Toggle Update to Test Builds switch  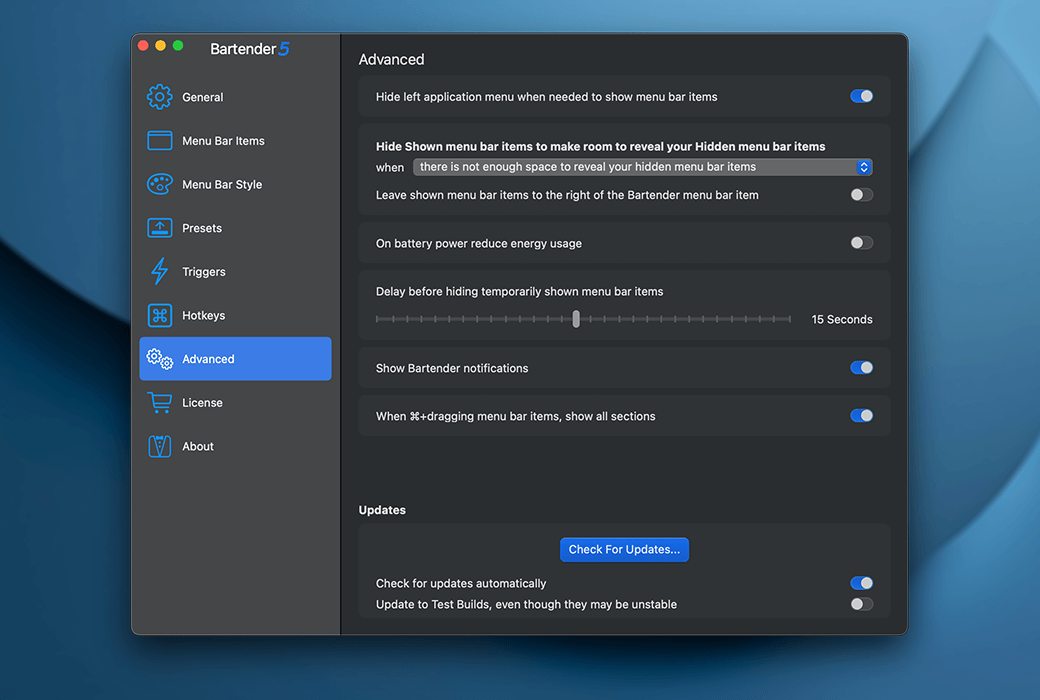pos(861,604)
